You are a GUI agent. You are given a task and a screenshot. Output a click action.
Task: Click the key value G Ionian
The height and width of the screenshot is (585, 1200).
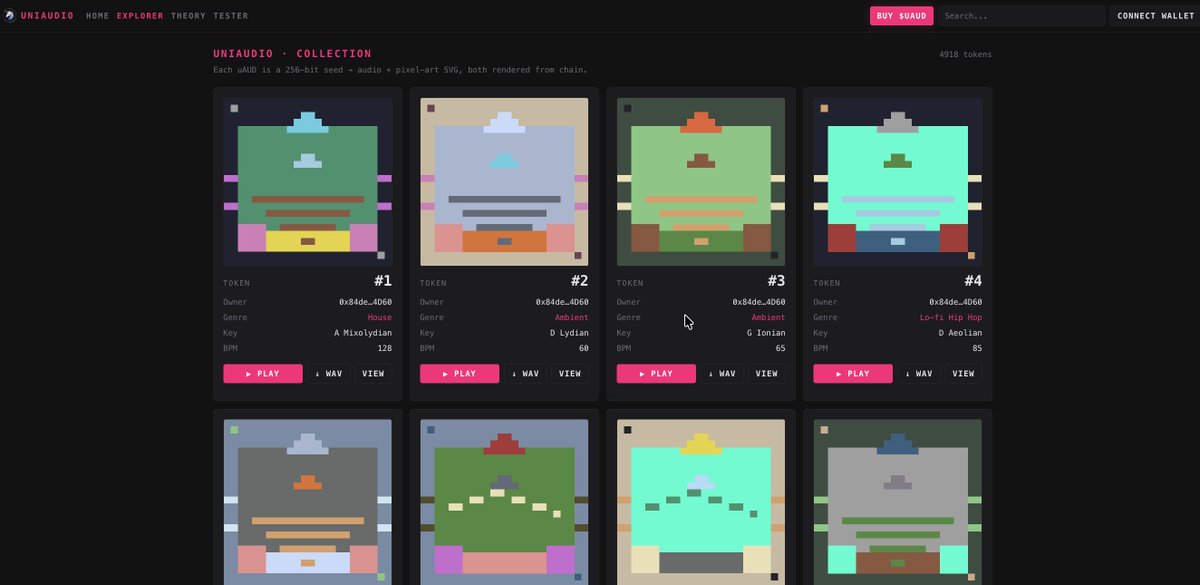coord(766,333)
